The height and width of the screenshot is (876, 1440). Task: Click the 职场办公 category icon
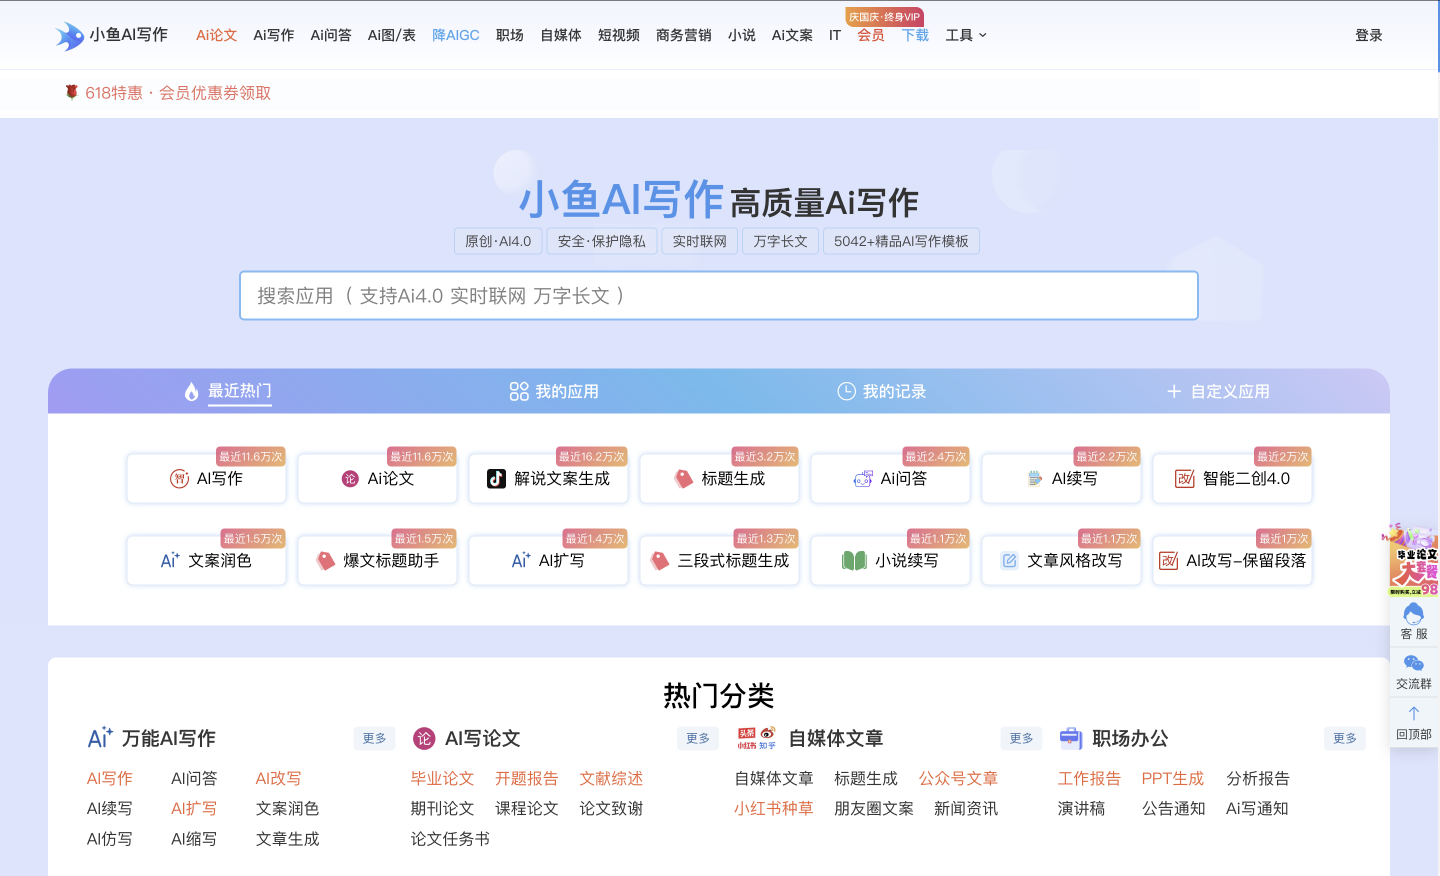tap(1071, 738)
